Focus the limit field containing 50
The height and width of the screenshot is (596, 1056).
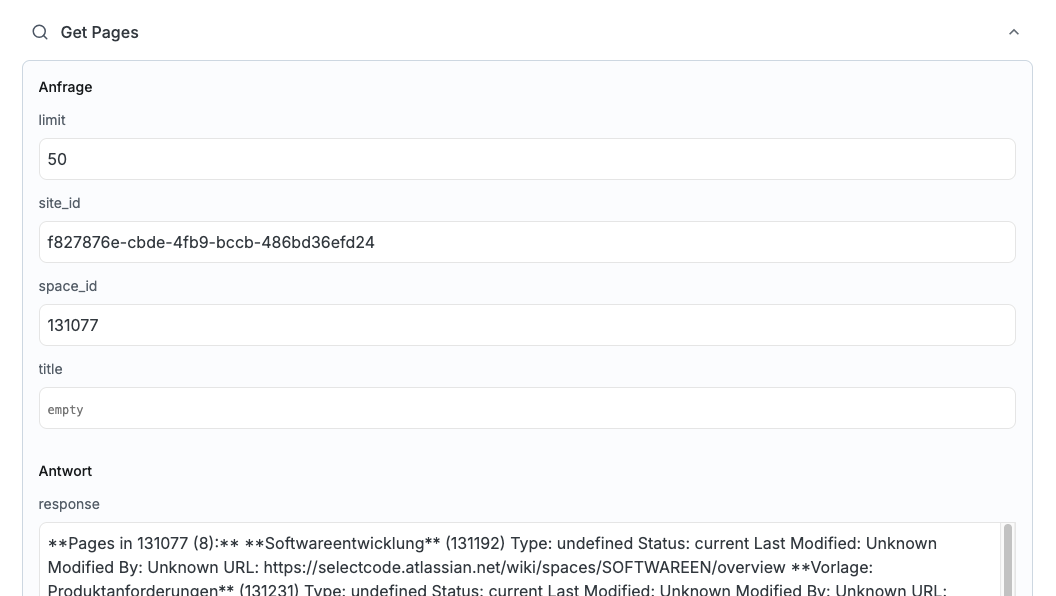[527, 159]
